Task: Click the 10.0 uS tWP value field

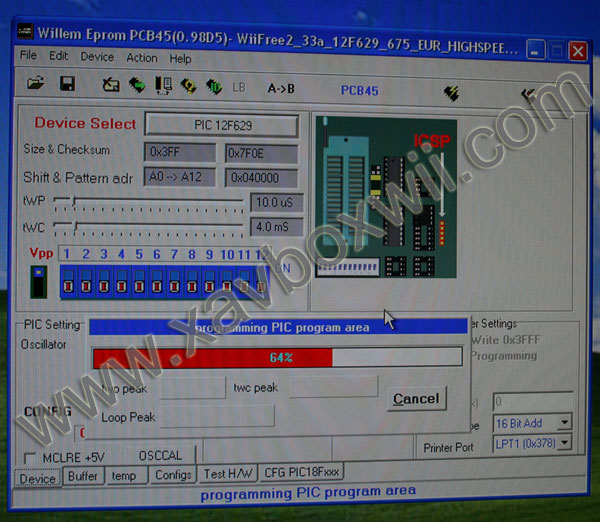Action: click(276, 202)
